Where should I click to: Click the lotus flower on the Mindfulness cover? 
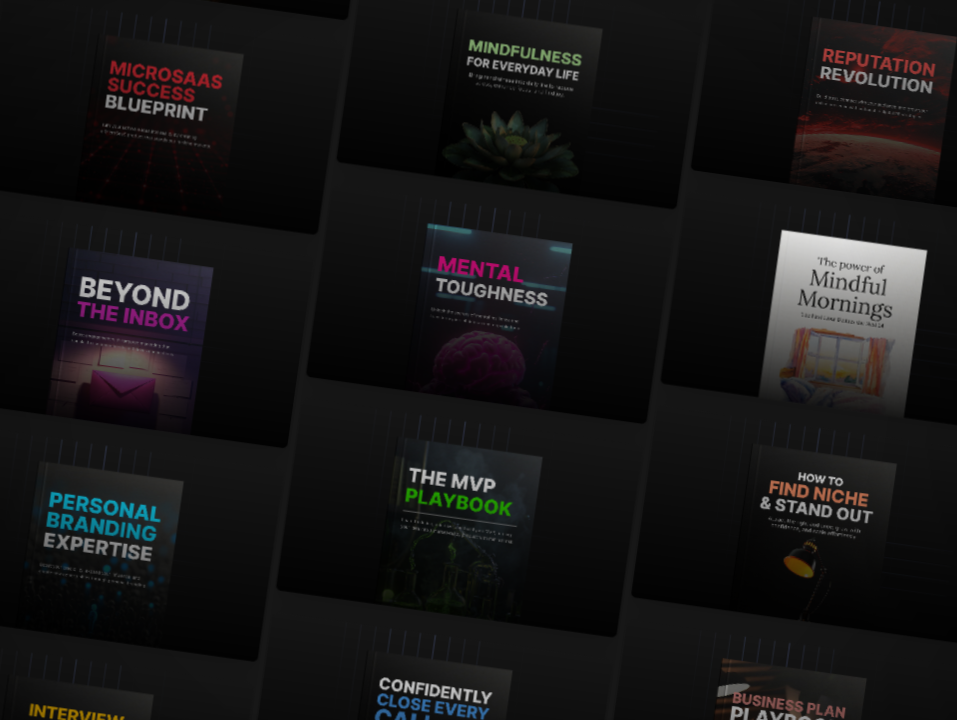coord(510,150)
